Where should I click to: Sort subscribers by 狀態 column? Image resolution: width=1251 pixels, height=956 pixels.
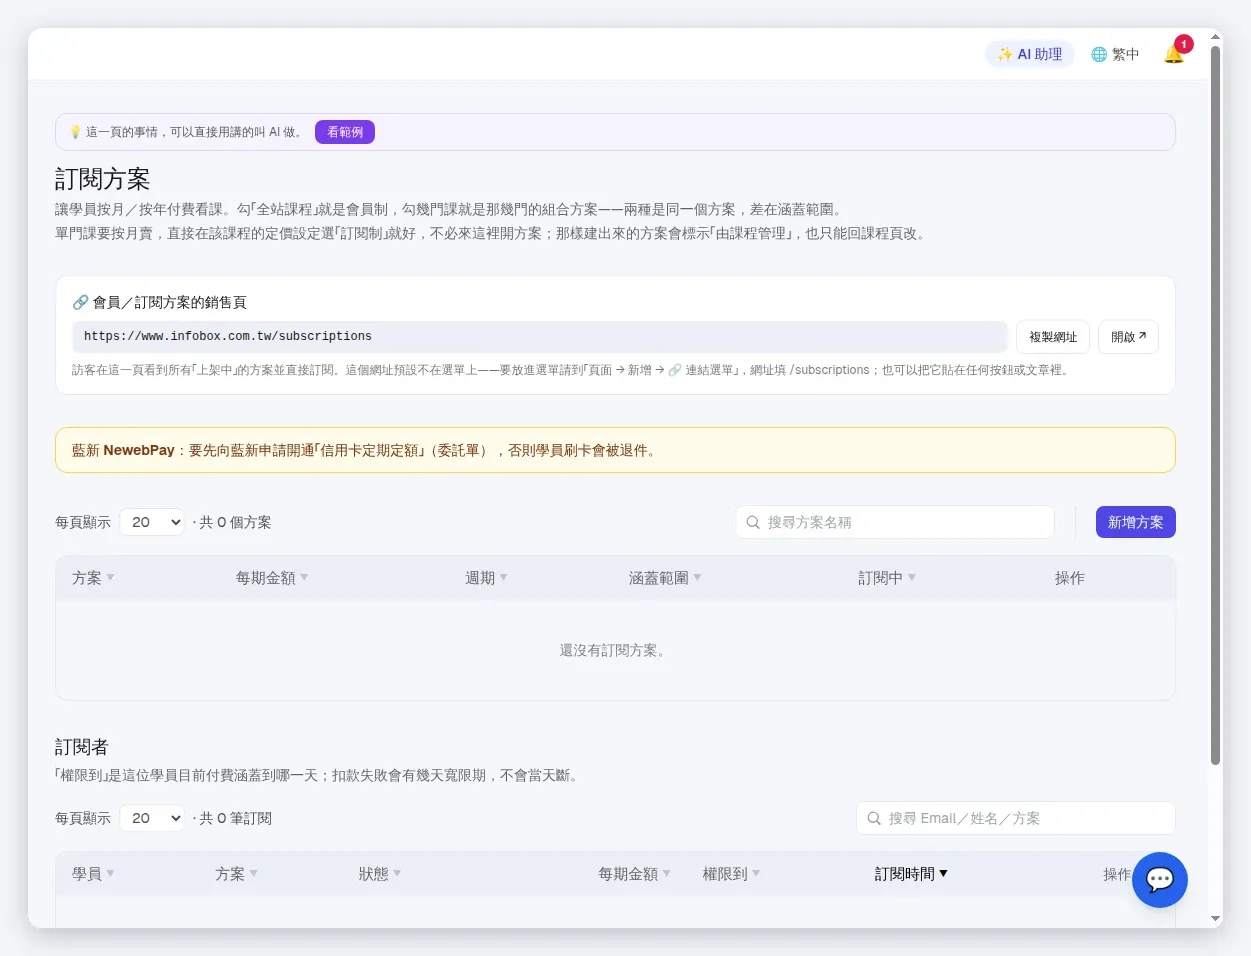[x=380, y=874]
